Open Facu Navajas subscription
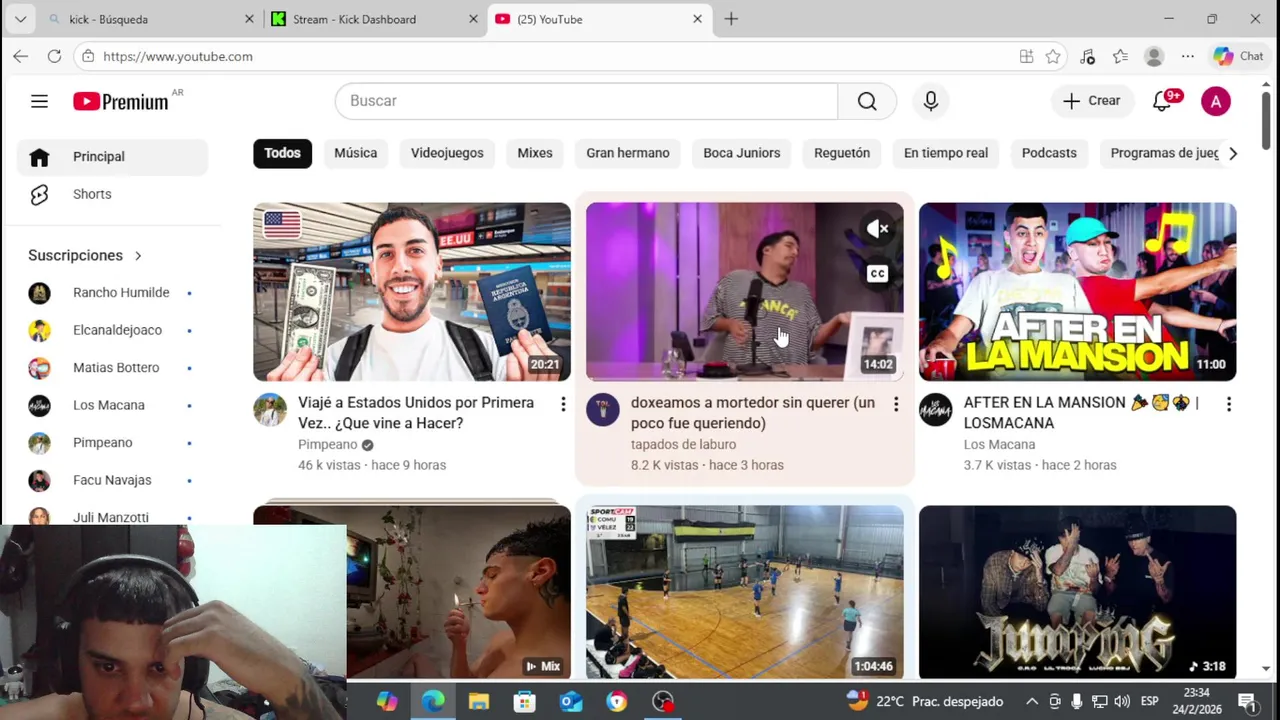 (112, 480)
